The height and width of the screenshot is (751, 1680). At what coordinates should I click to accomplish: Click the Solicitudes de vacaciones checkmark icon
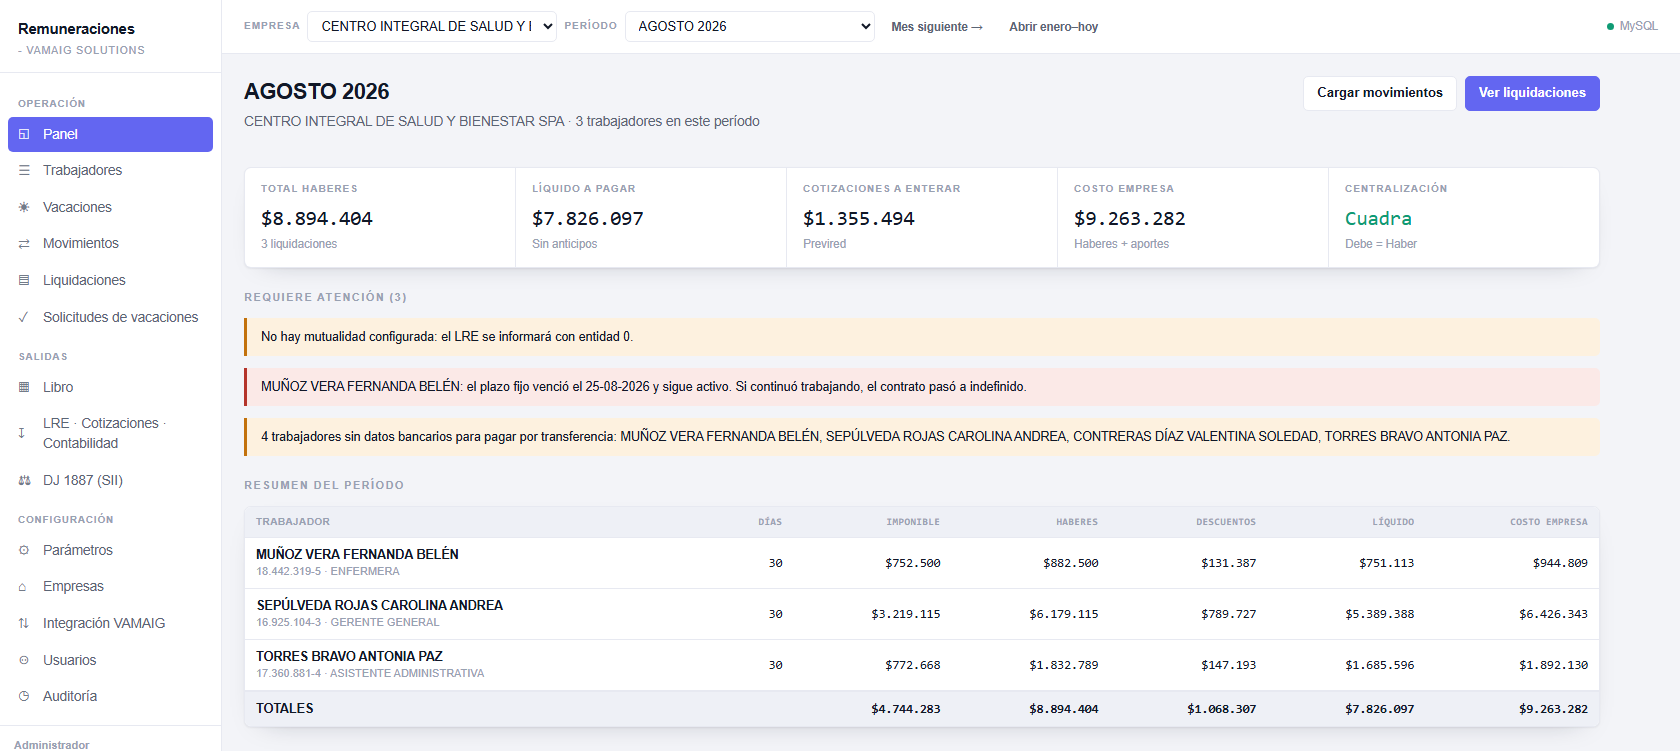point(24,317)
